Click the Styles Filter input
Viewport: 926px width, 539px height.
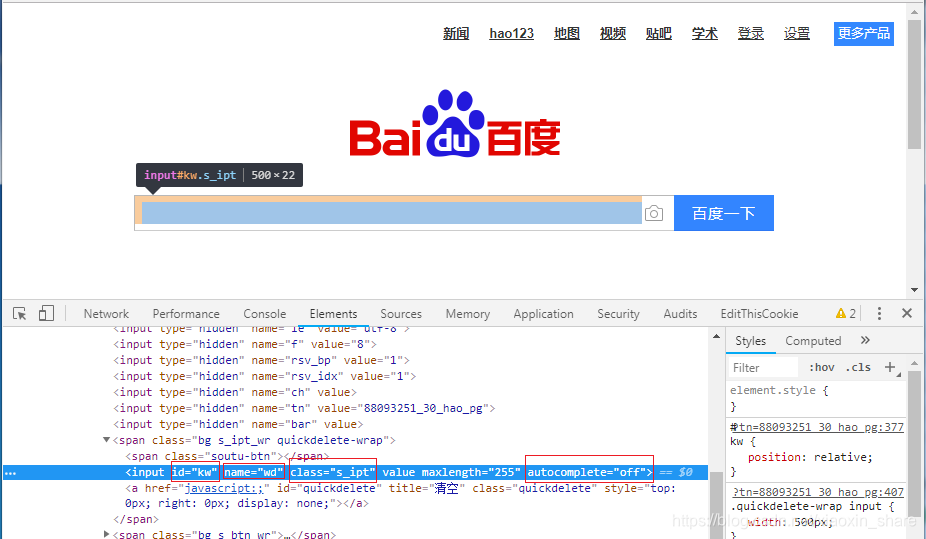click(x=764, y=367)
